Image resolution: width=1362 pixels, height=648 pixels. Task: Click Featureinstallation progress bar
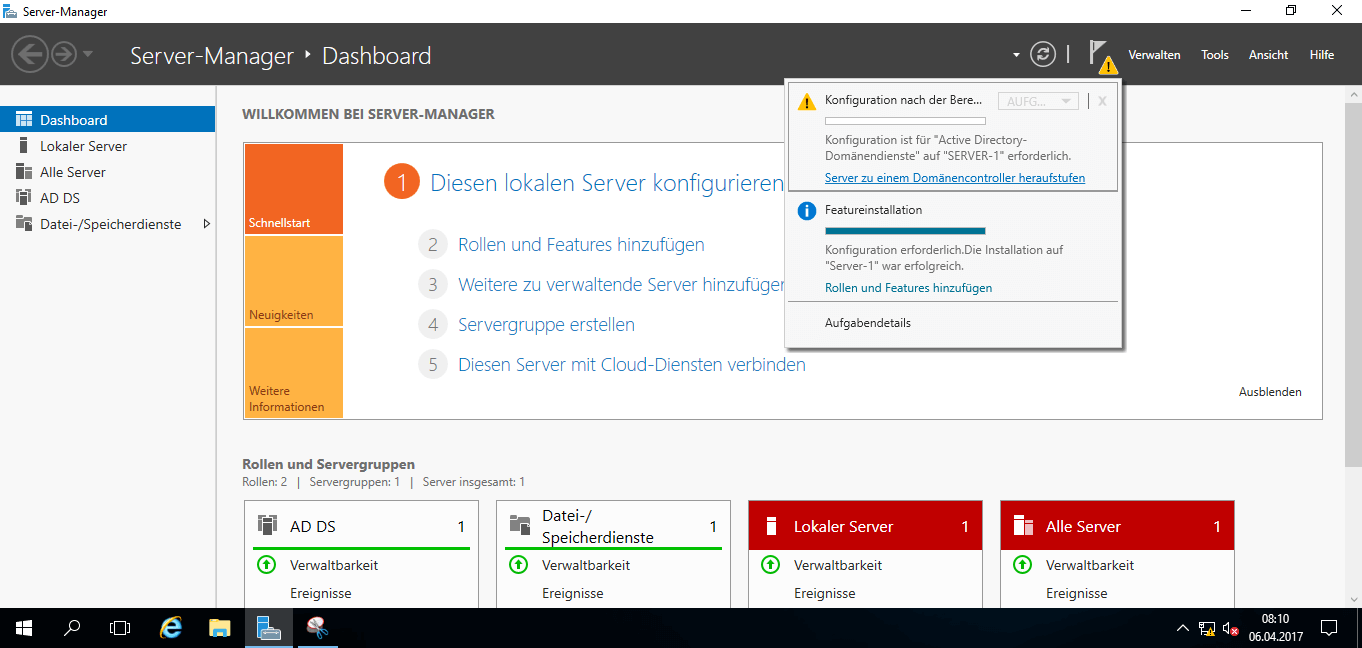click(905, 231)
